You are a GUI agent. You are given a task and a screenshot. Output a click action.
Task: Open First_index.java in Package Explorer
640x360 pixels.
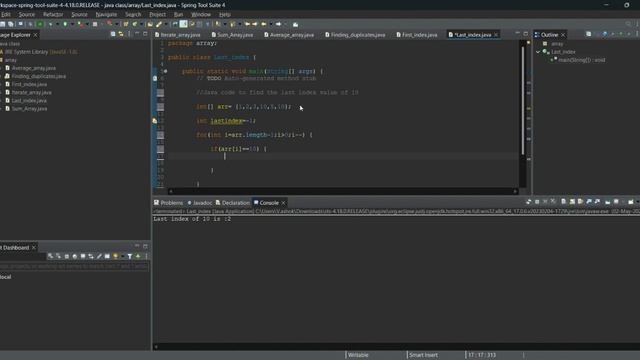click(x=29, y=84)
